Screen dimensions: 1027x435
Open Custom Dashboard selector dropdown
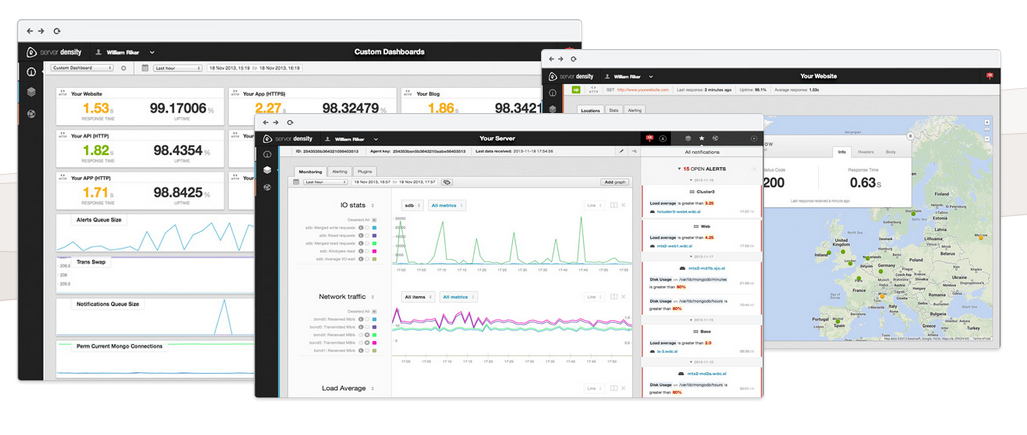[83, 67]
